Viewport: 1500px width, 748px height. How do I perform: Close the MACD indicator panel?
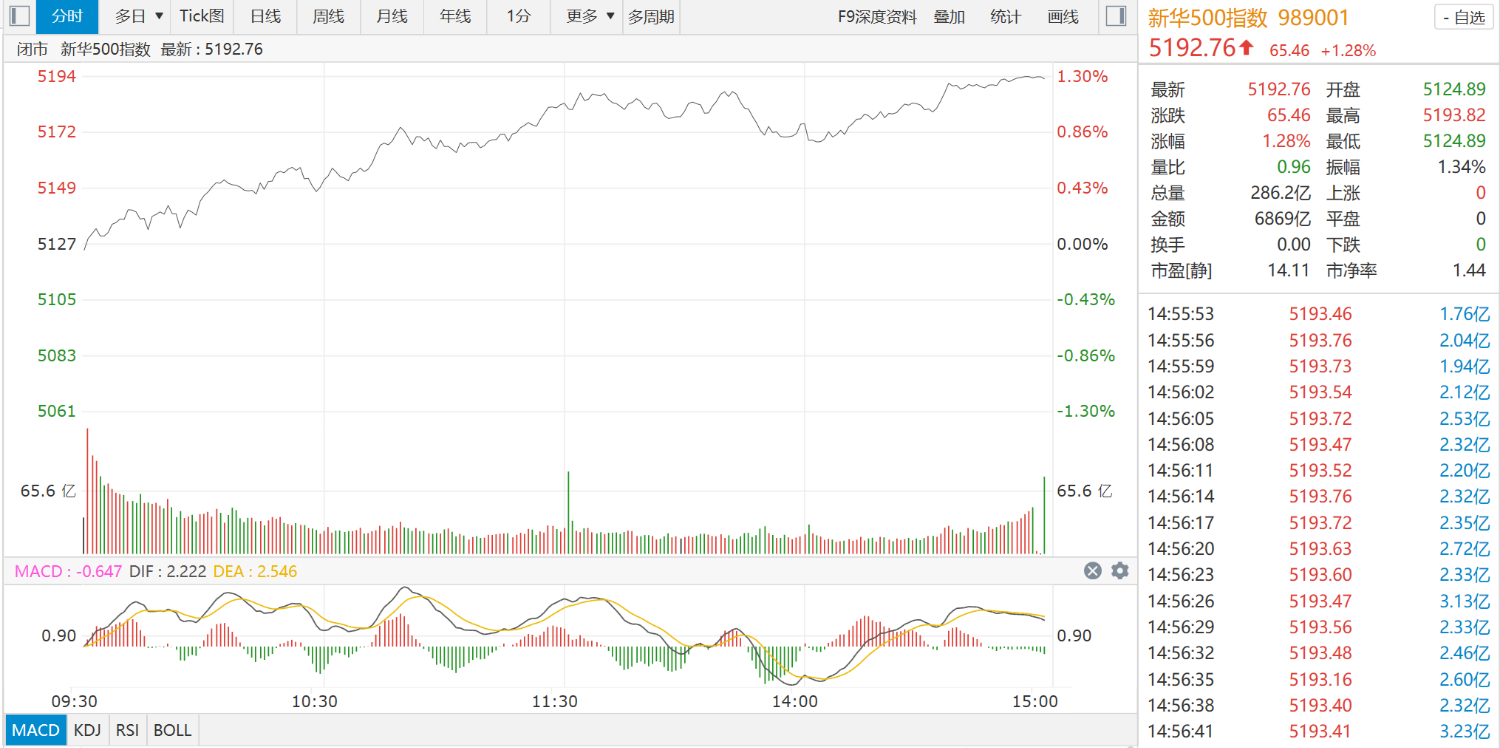pyautogui.click(x=1093, y=571)
